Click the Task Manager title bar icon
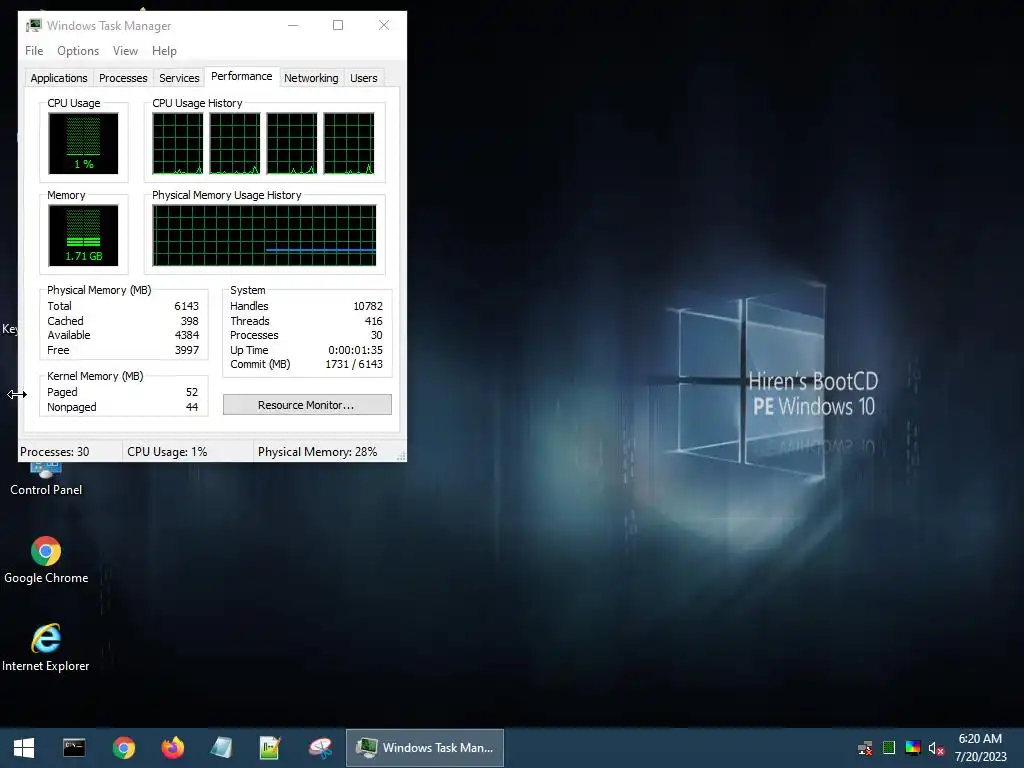 (x=33, y=25)
